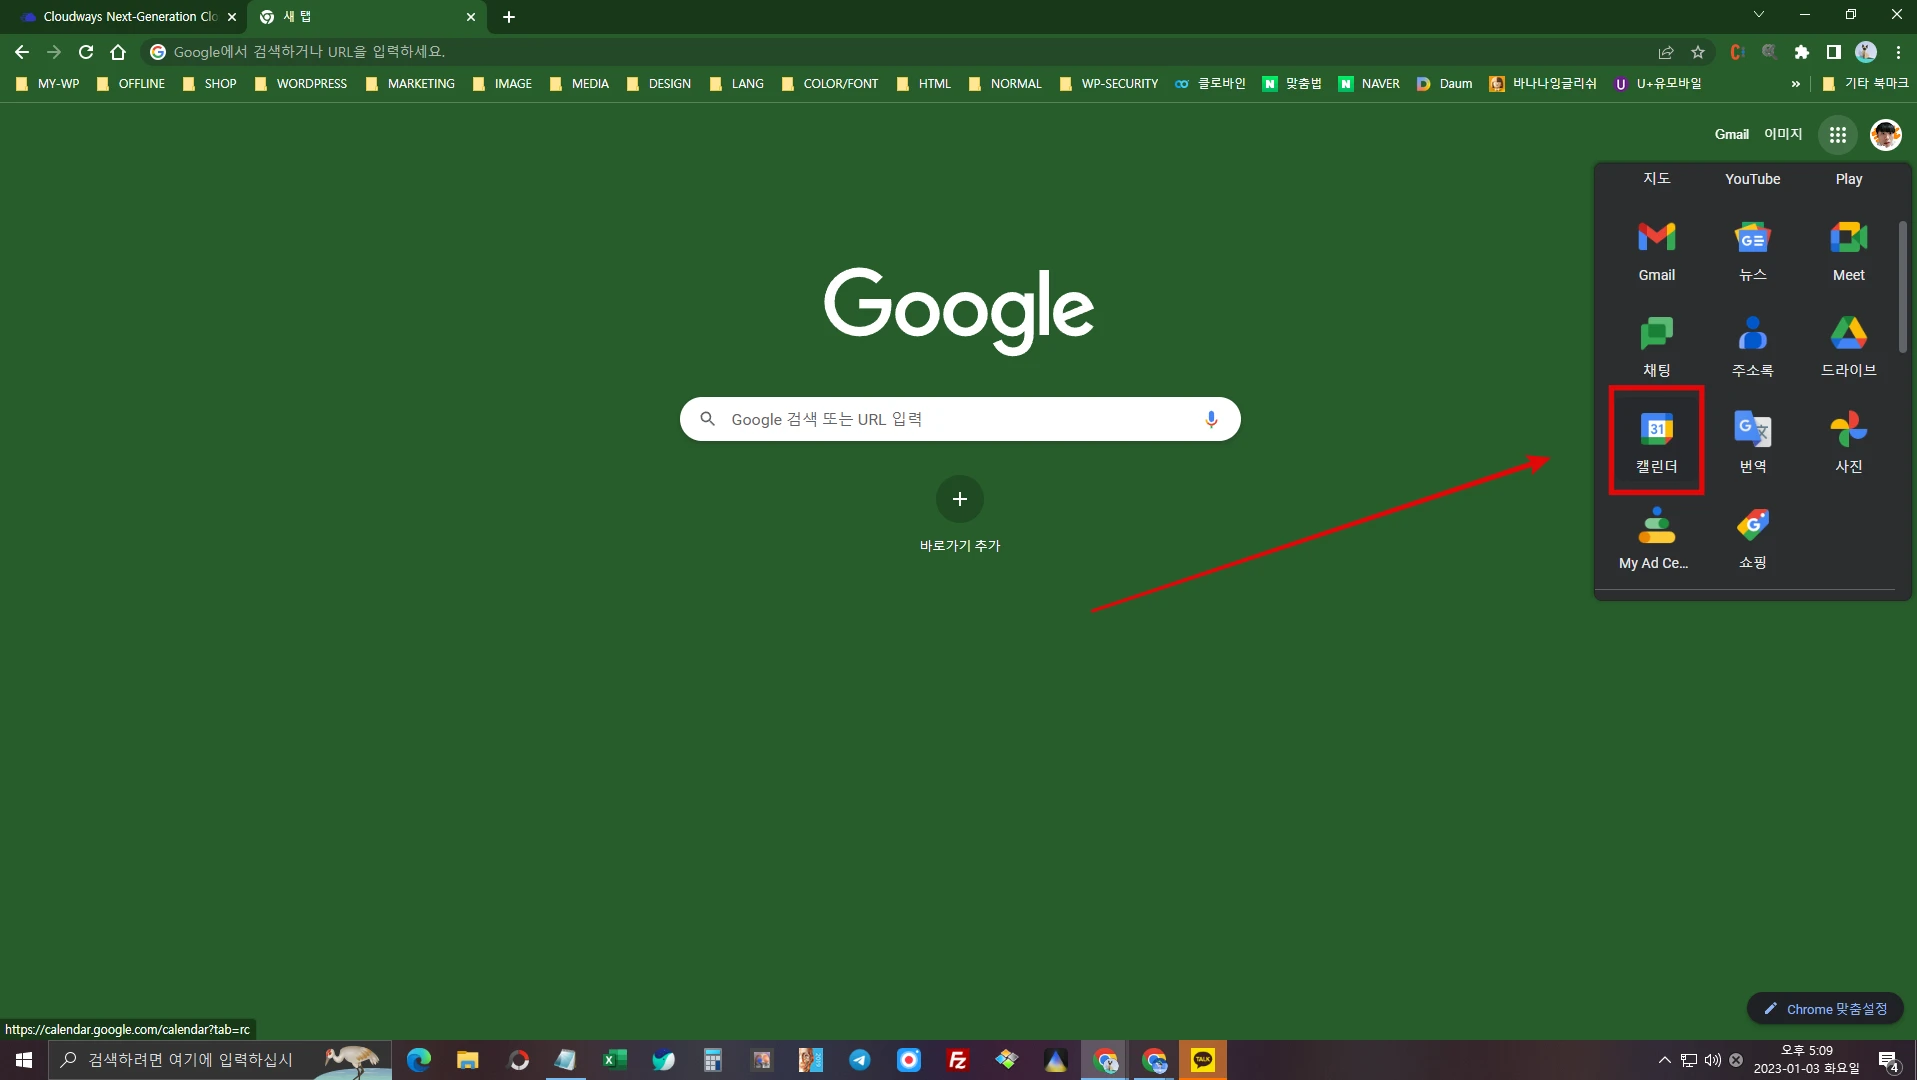1917x1080 pixels.
Task: Open the 기타 북마크 folder
Action: pyautogui.click(x=1865, y=84)
